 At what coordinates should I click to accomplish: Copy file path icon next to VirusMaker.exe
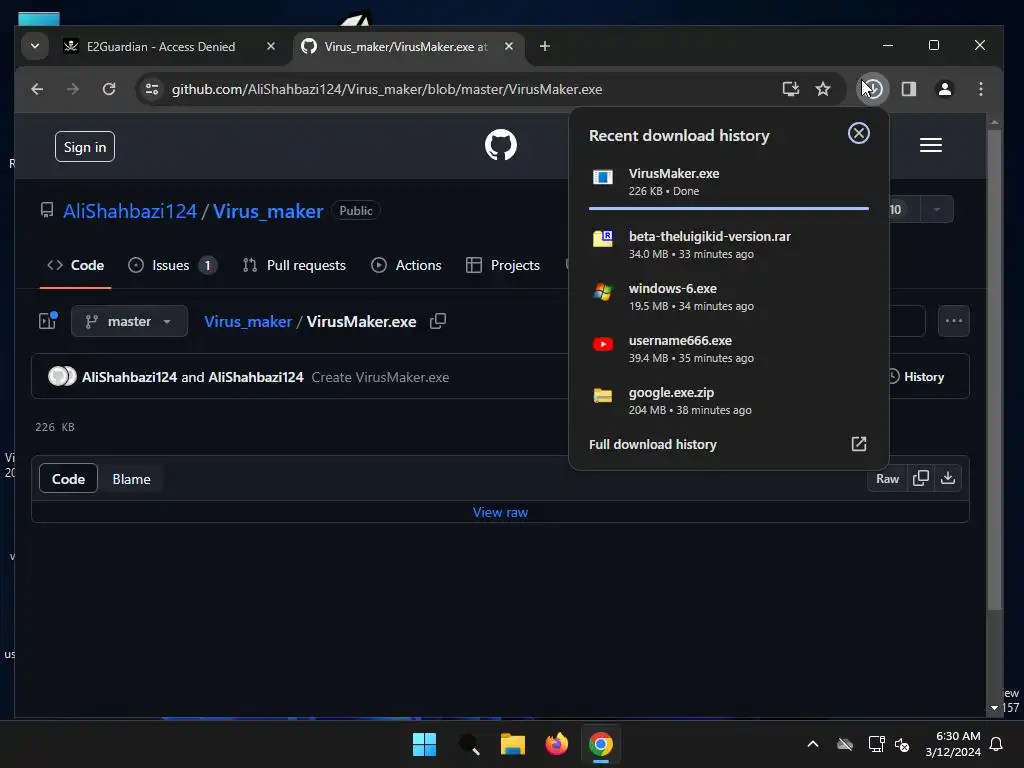tap(438, 321)
